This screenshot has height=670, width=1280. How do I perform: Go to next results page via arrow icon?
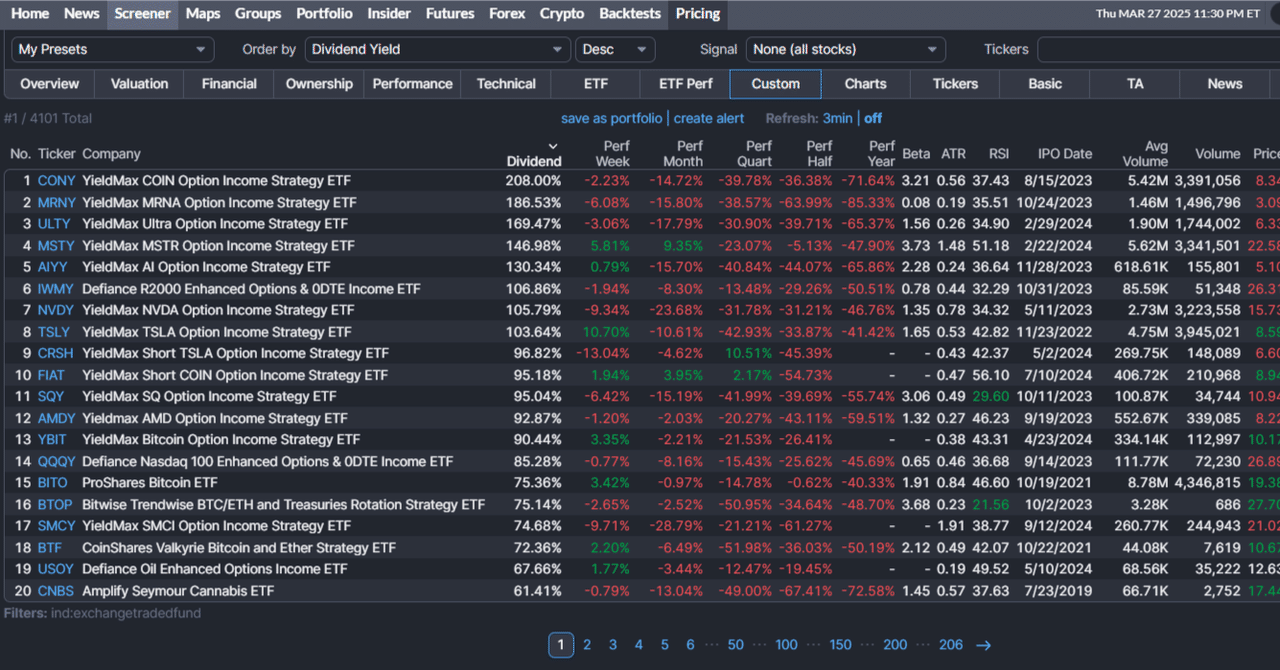(985, 645)
